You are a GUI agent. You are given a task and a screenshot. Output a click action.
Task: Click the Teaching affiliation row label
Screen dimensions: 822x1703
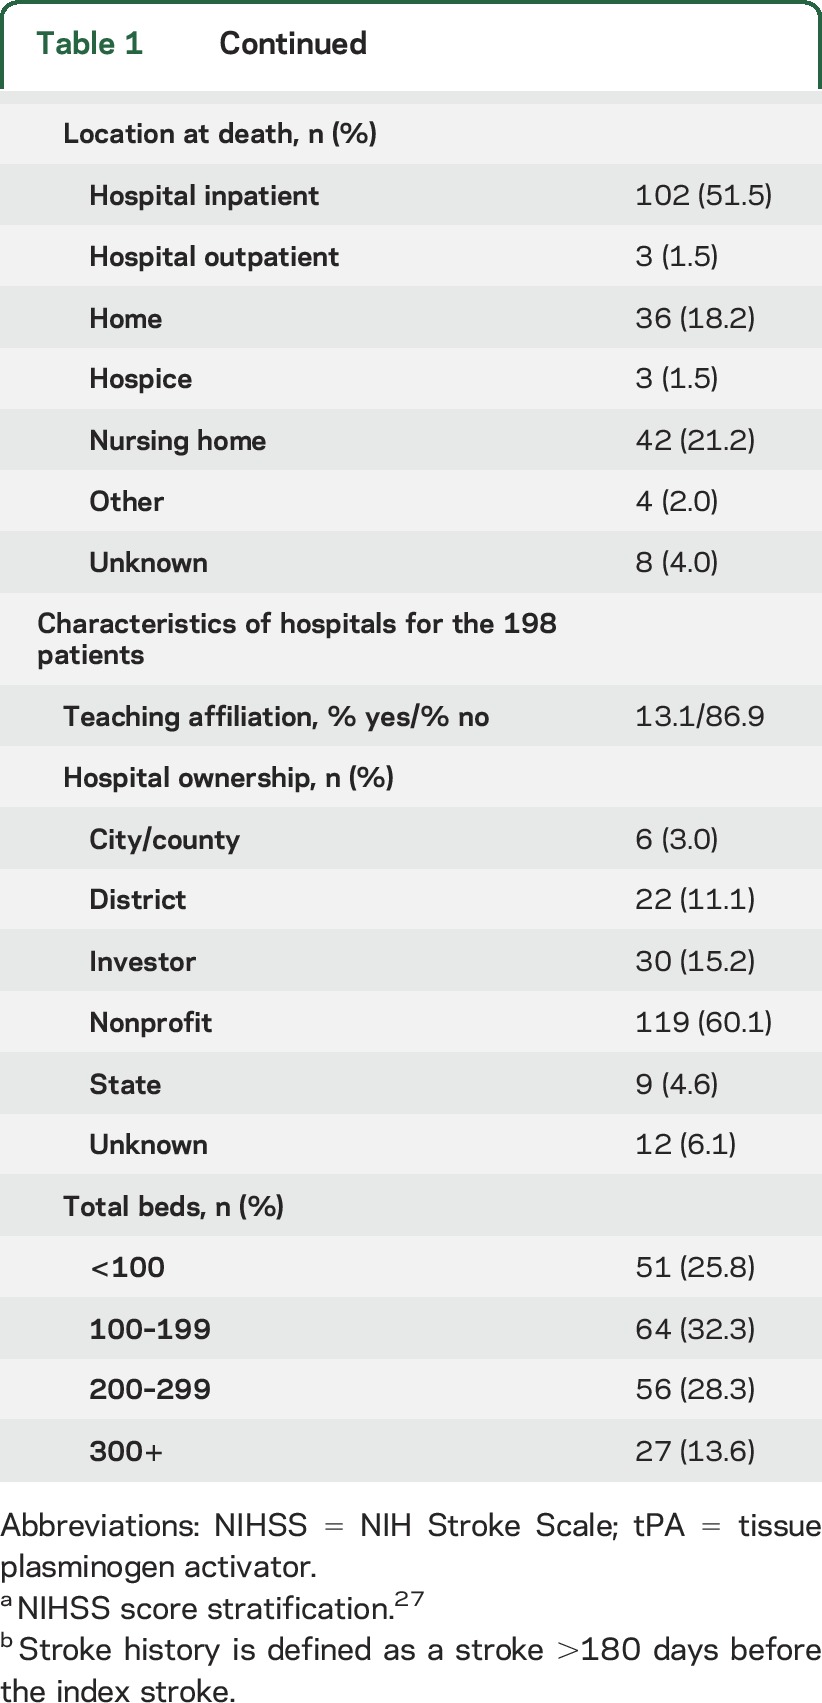276,717
